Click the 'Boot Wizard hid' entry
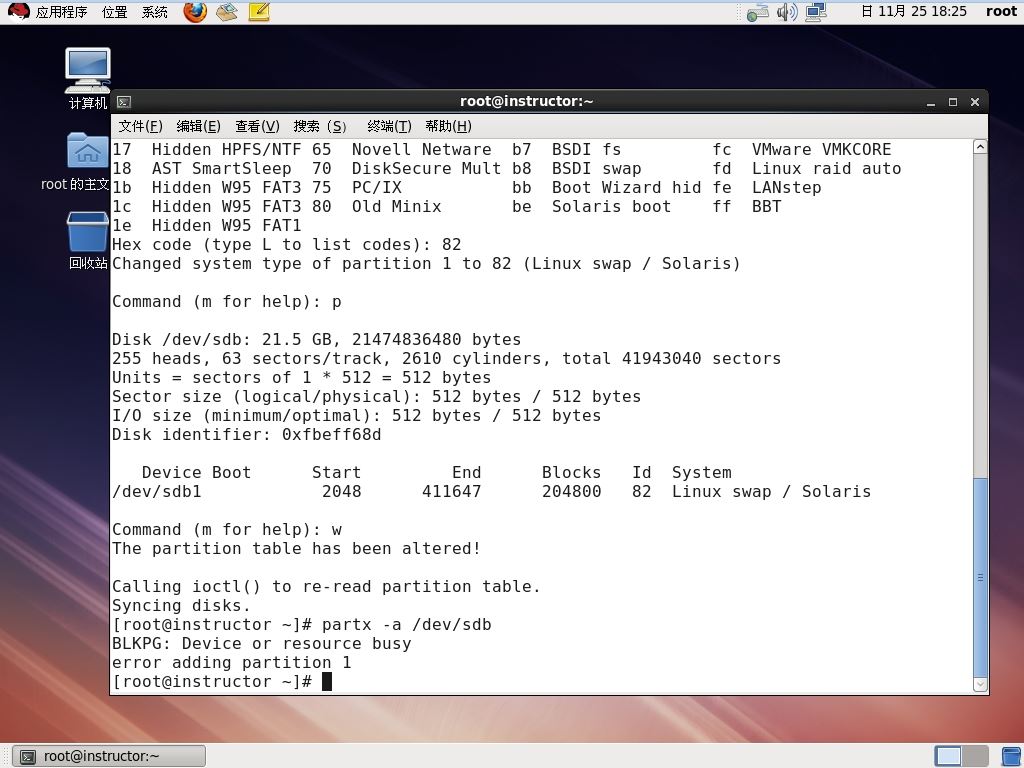1024x768 pixels. [x=626, y=188]
